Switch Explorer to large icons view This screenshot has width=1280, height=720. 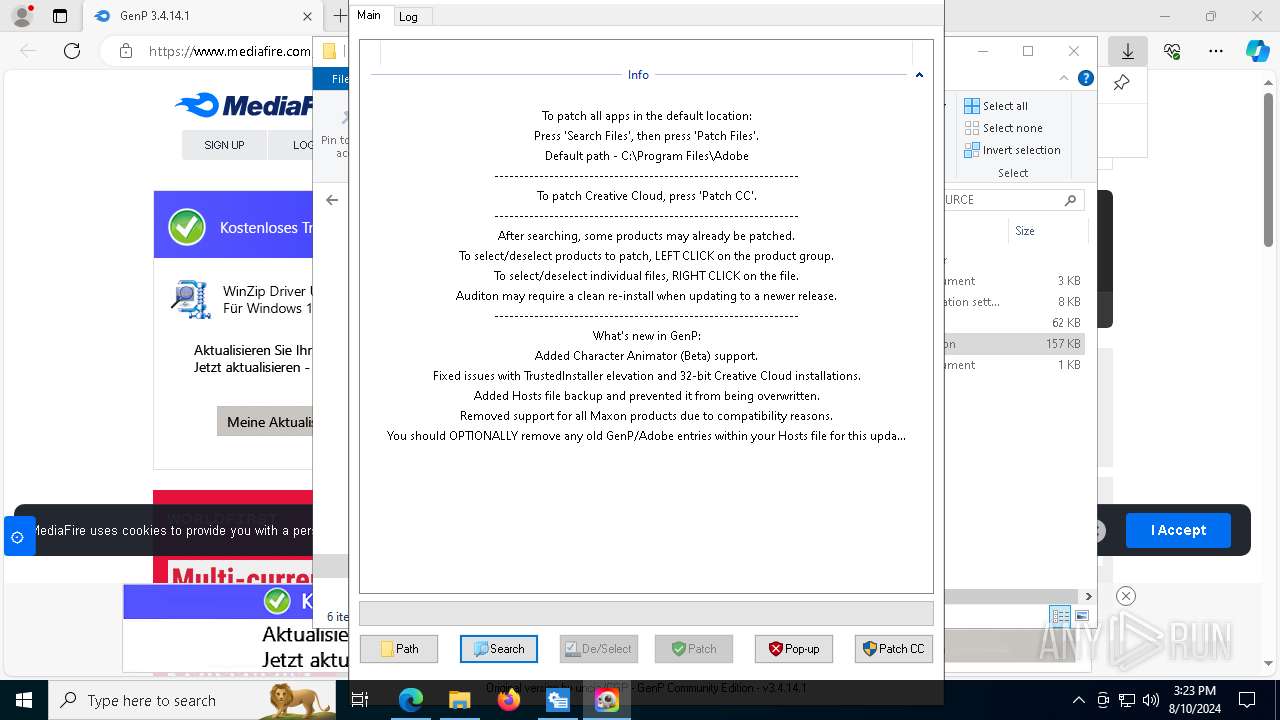(1081, 616)
